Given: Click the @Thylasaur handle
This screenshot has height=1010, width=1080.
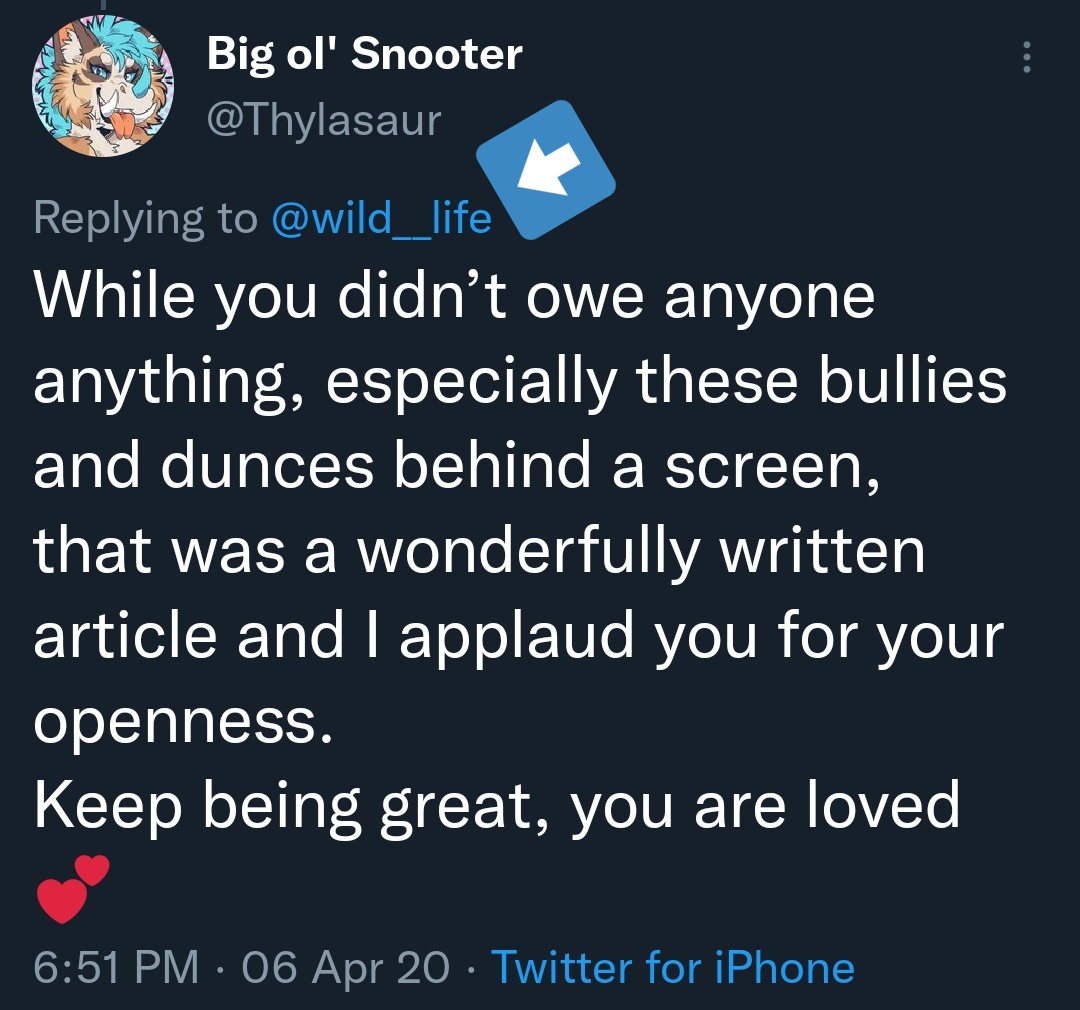Looking at the screenshot, I should [324, 121].
